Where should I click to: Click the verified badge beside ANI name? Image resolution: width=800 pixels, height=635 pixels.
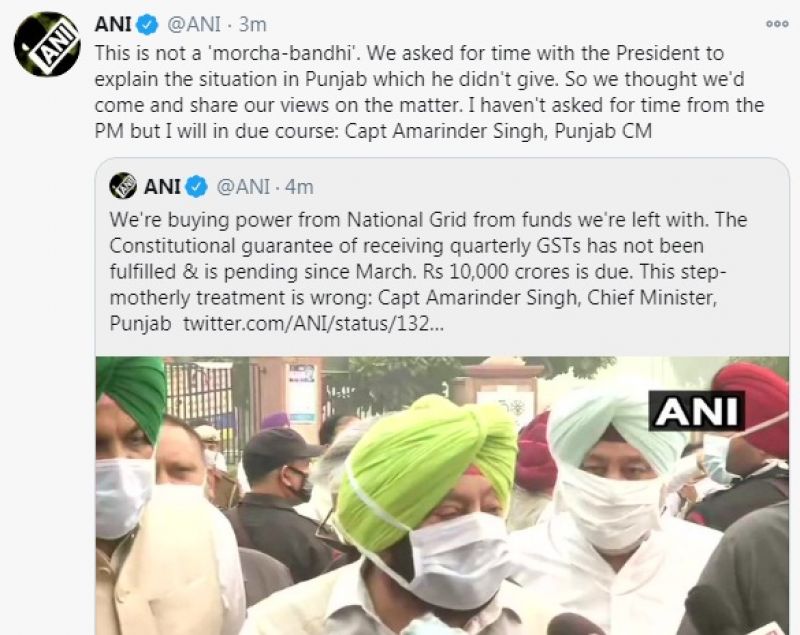coord(148,24)
